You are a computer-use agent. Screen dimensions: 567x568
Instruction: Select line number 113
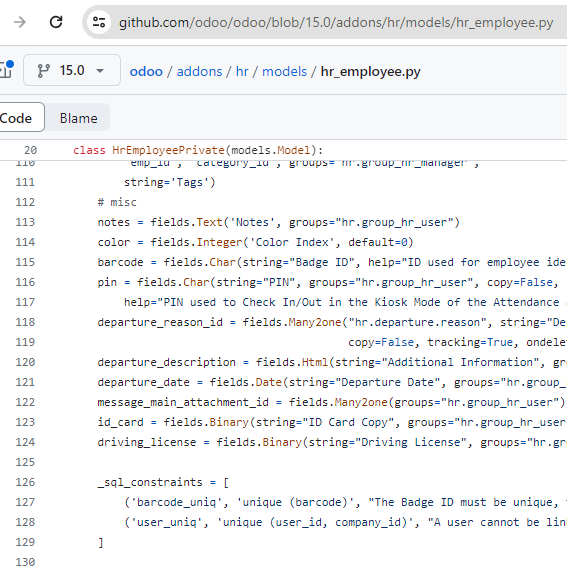click(25, 222)
